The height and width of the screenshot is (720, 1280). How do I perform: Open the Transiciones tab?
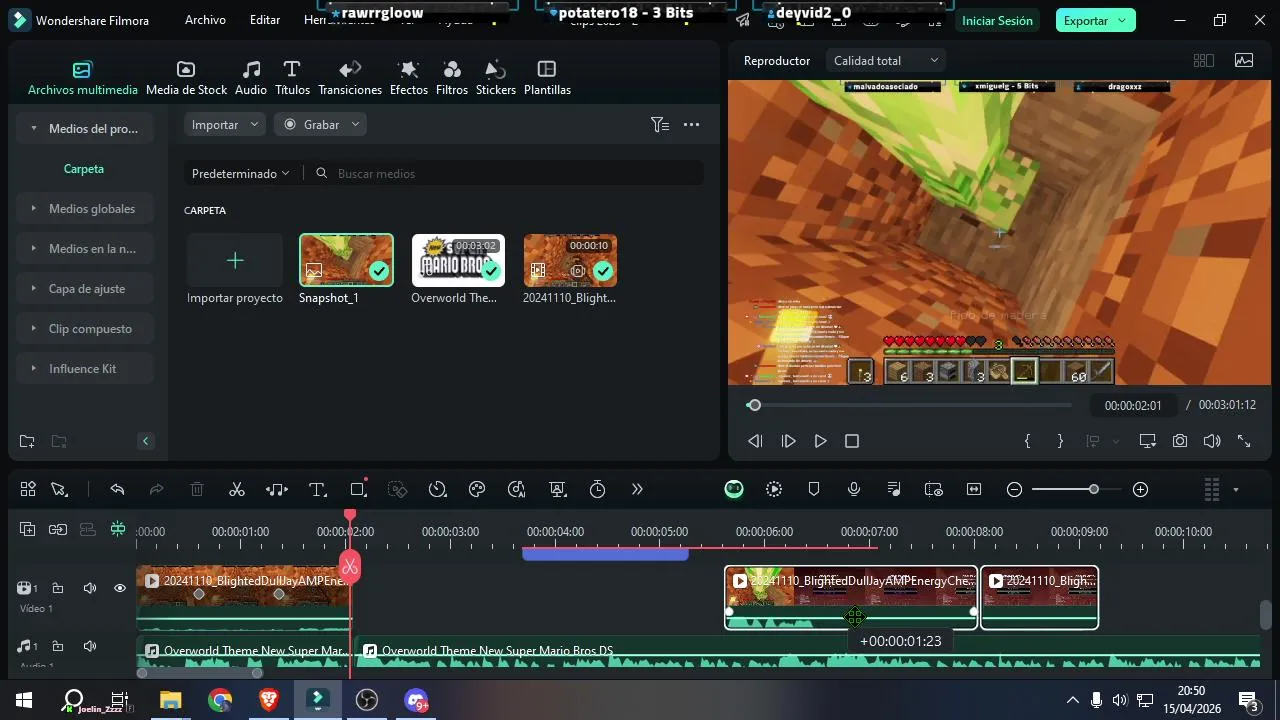350,78
